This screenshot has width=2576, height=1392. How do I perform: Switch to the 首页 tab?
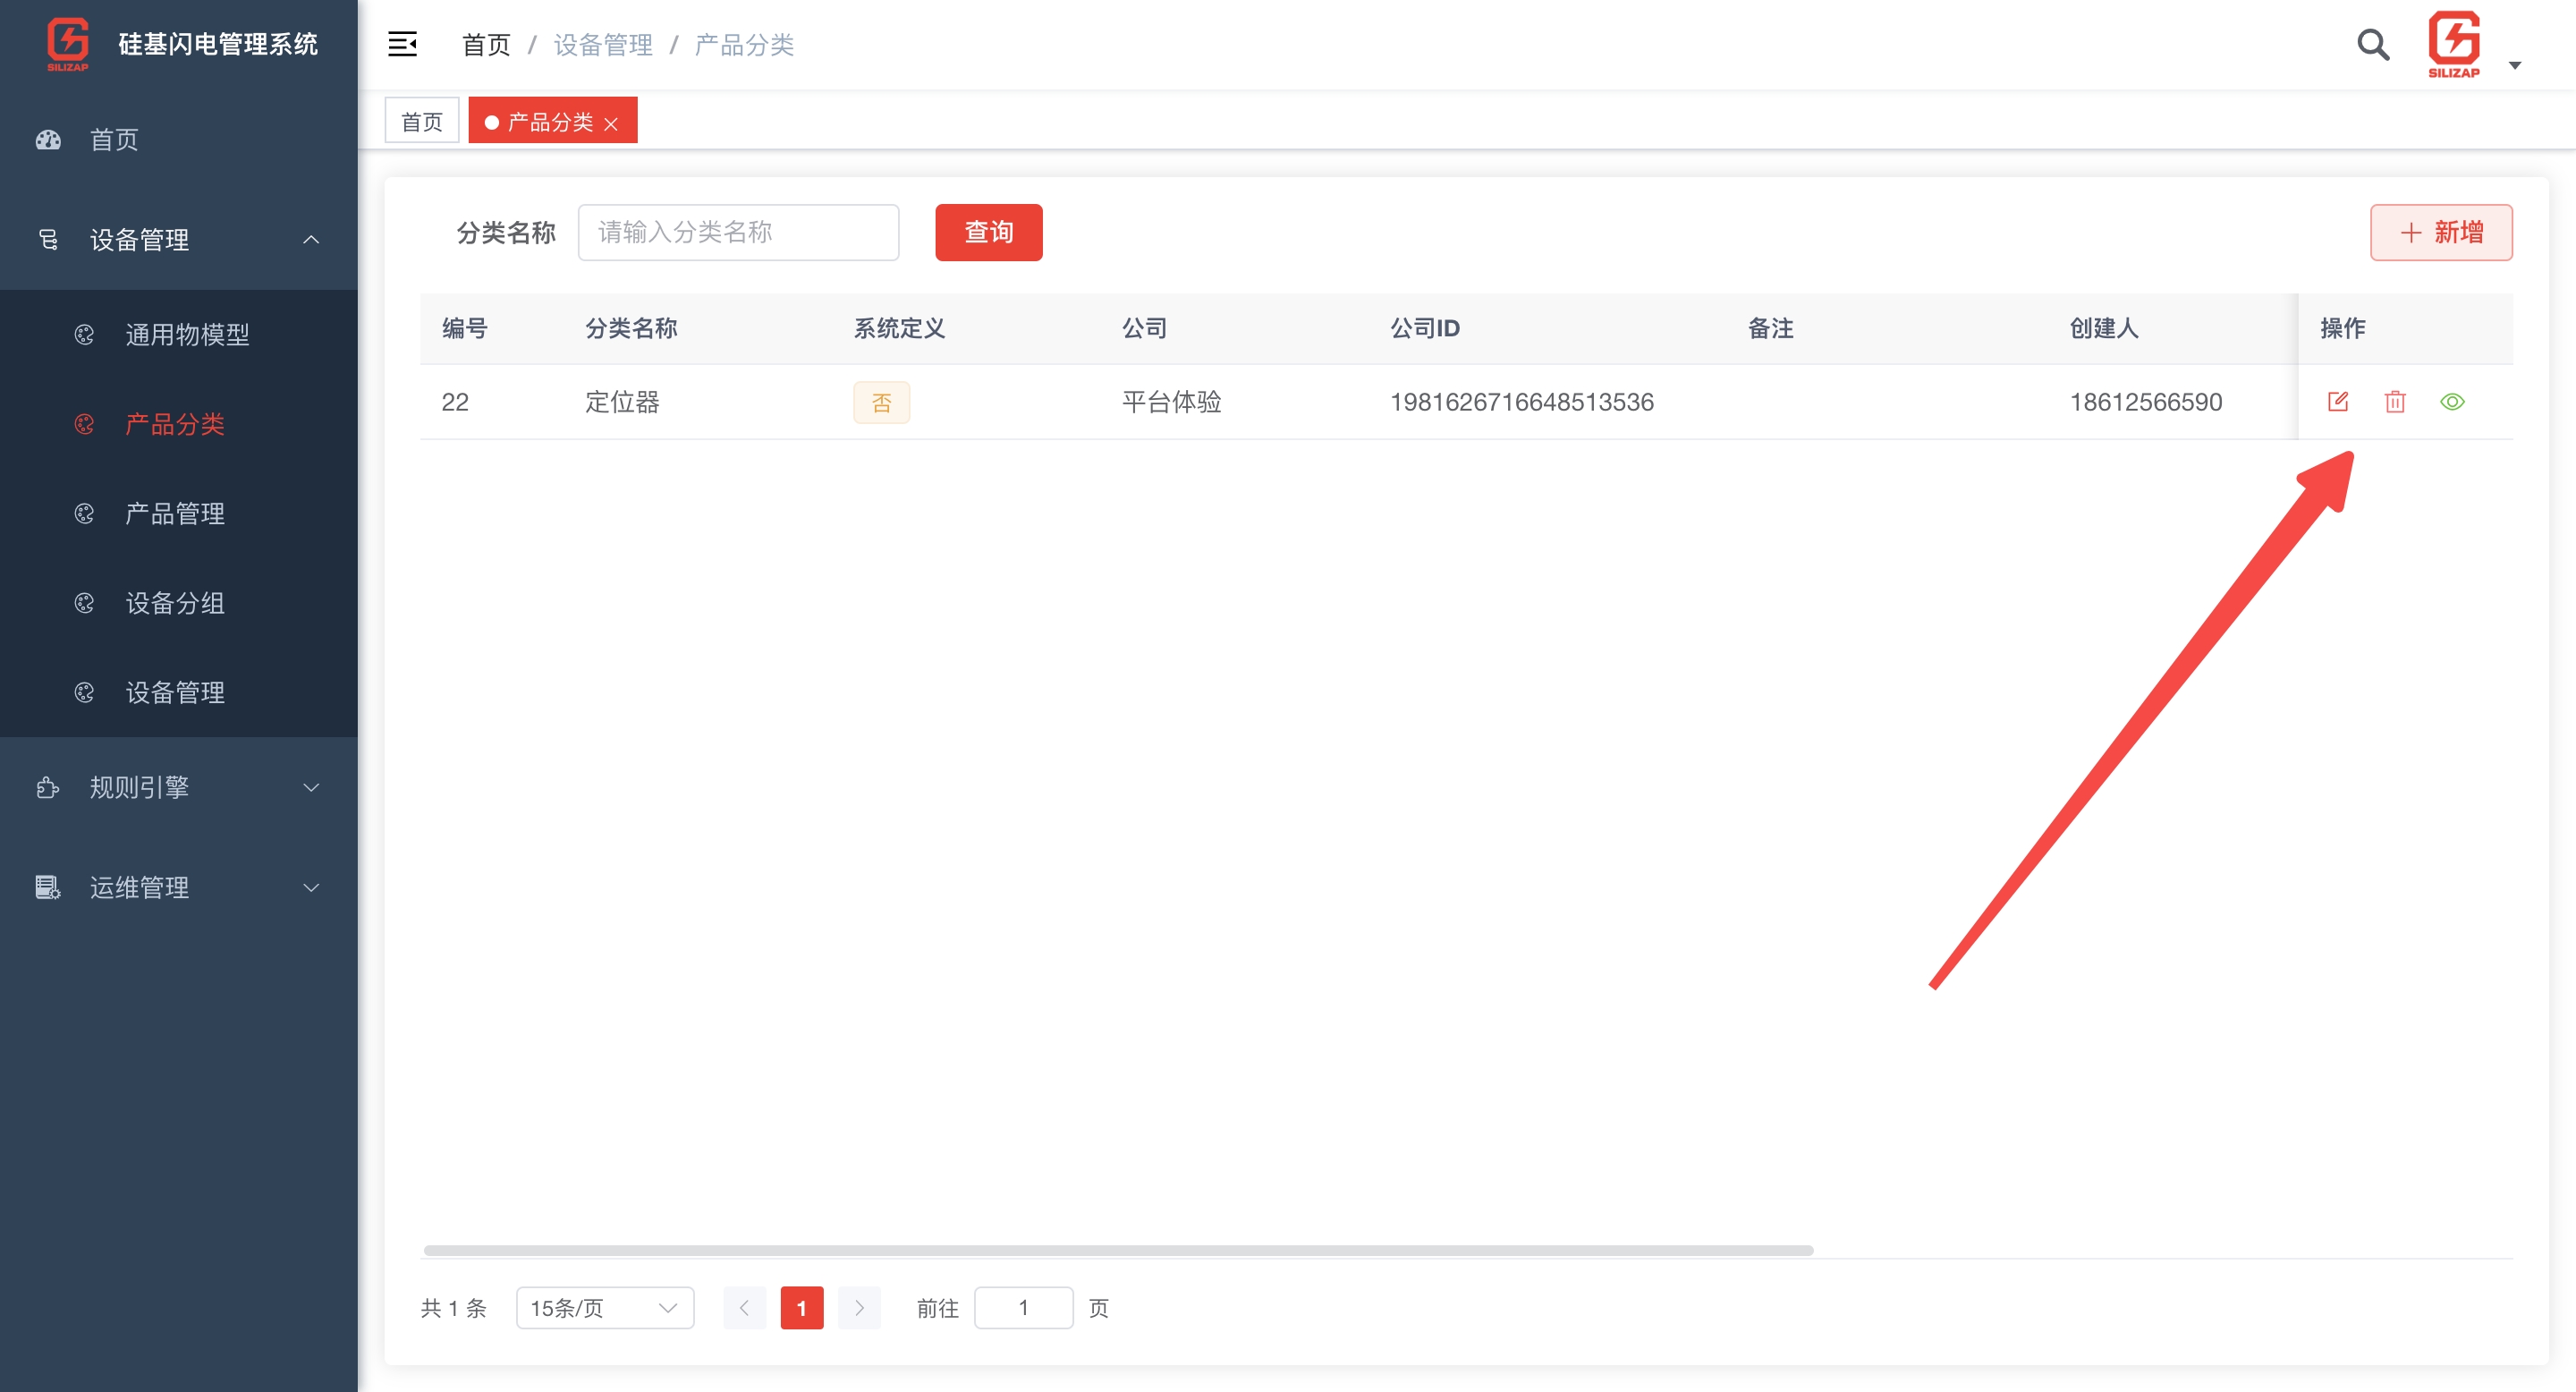point(421,122)
